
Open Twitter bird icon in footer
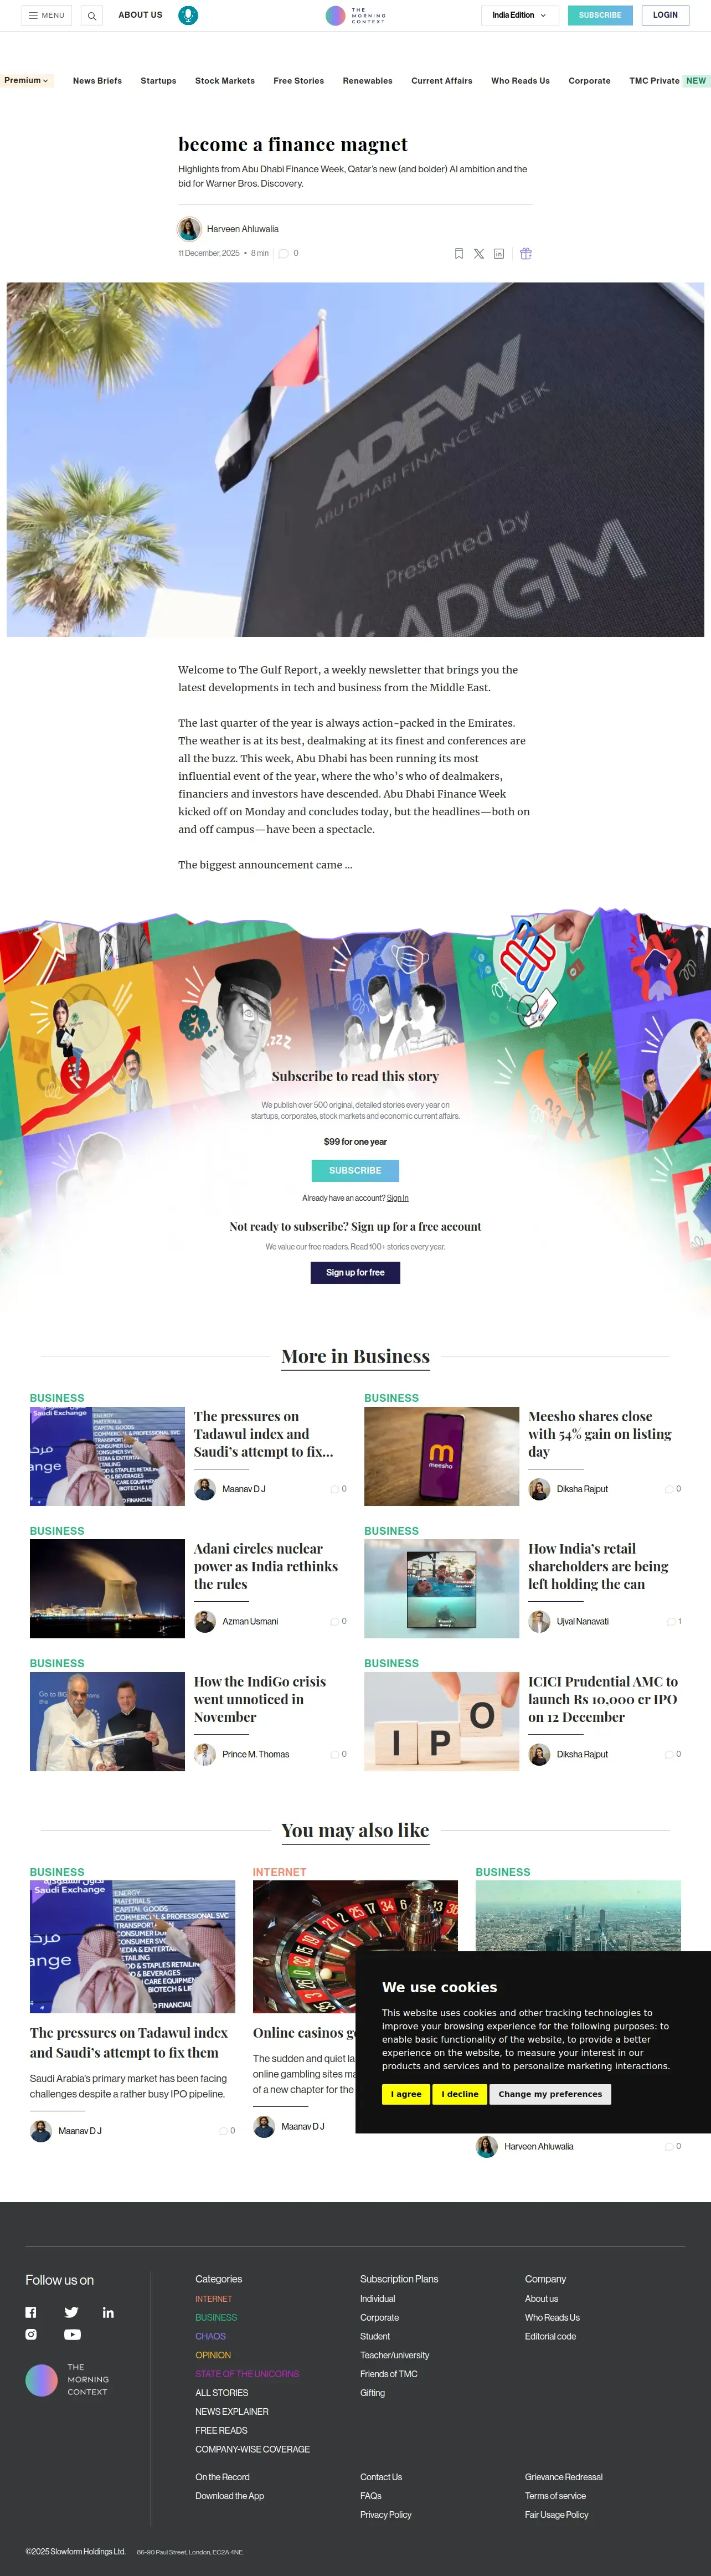(x=71, y=2312)
